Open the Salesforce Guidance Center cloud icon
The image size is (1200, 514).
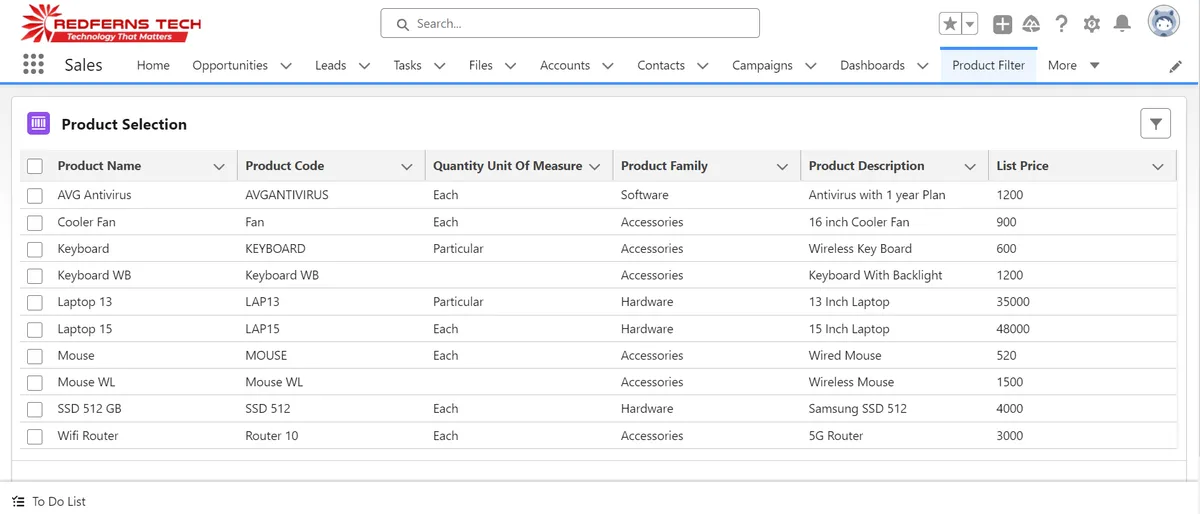pyautogui.click(x=1031, y=24)
